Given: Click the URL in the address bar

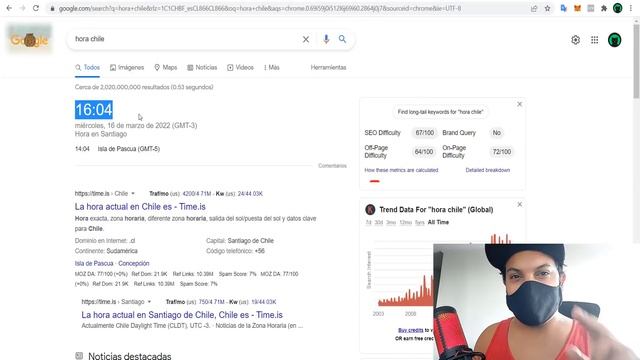Looking at the screenshot, I should [260, 9].
